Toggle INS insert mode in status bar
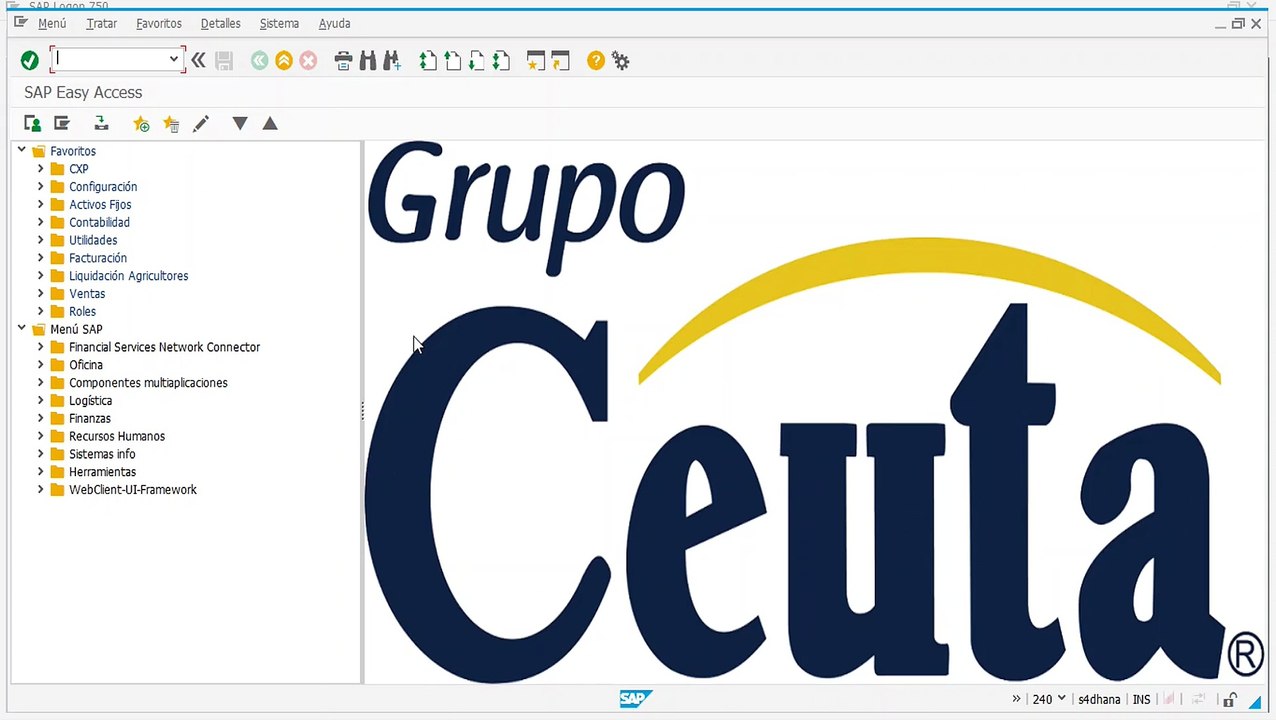The width and height of the screenshot is (1276, 720). 1141,700
